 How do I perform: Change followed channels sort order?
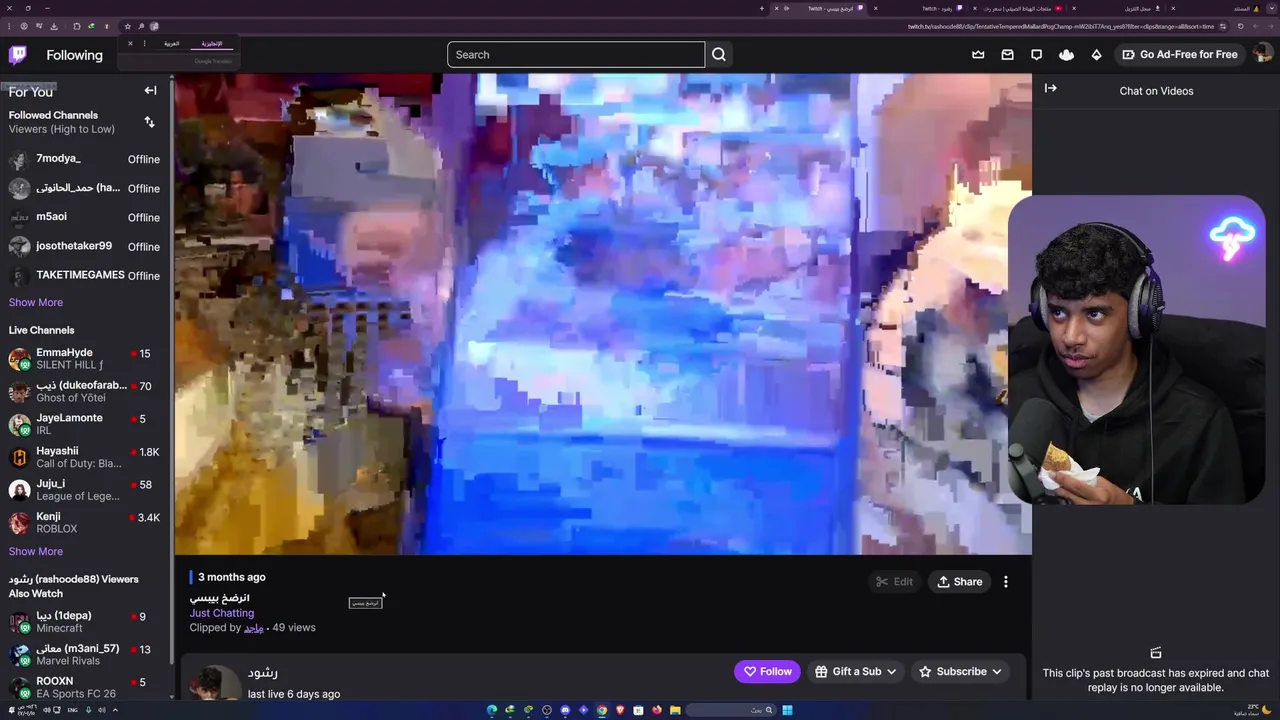[149, 122]
